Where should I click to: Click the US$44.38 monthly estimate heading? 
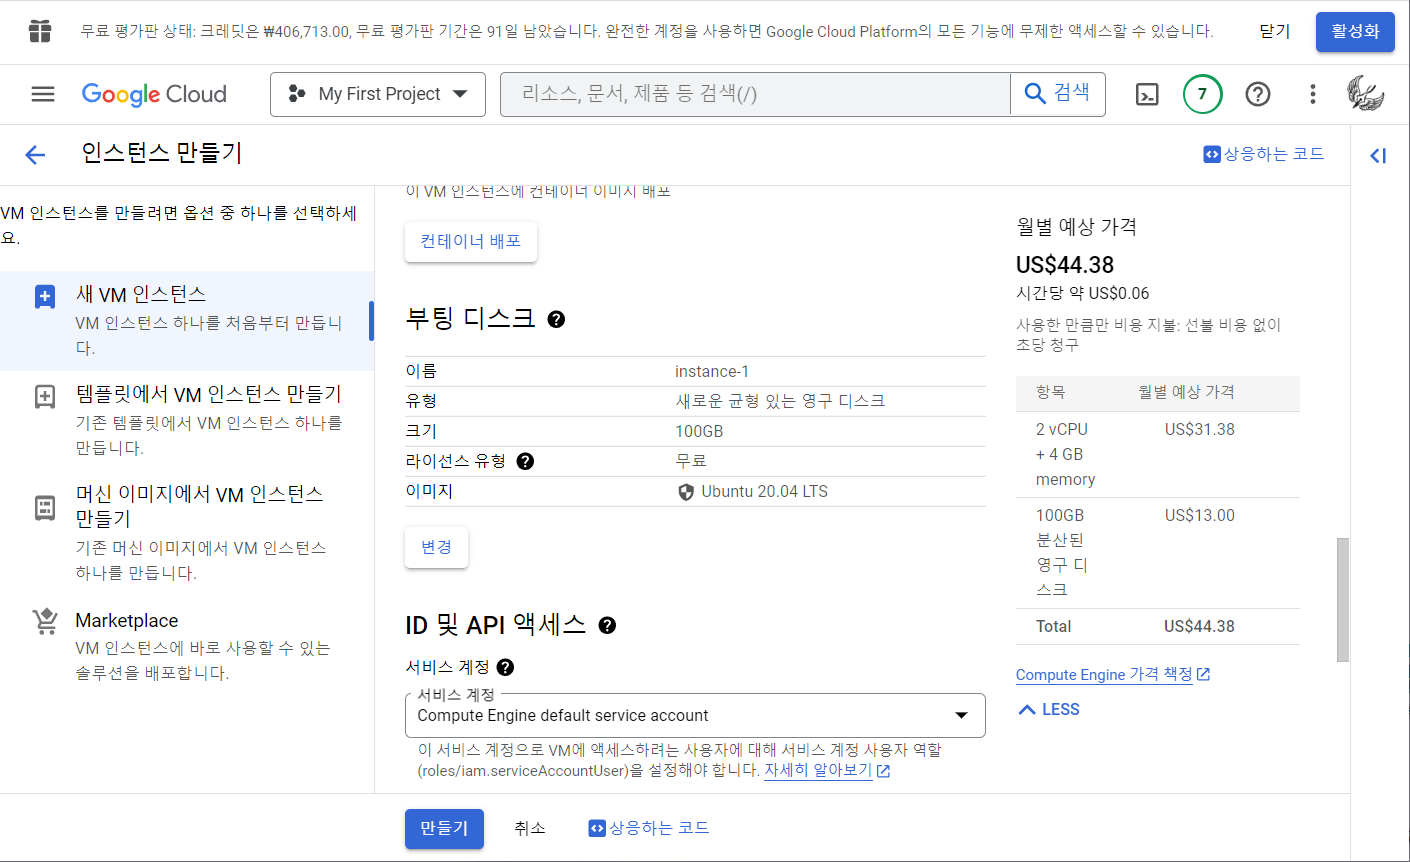point(1065,265)
